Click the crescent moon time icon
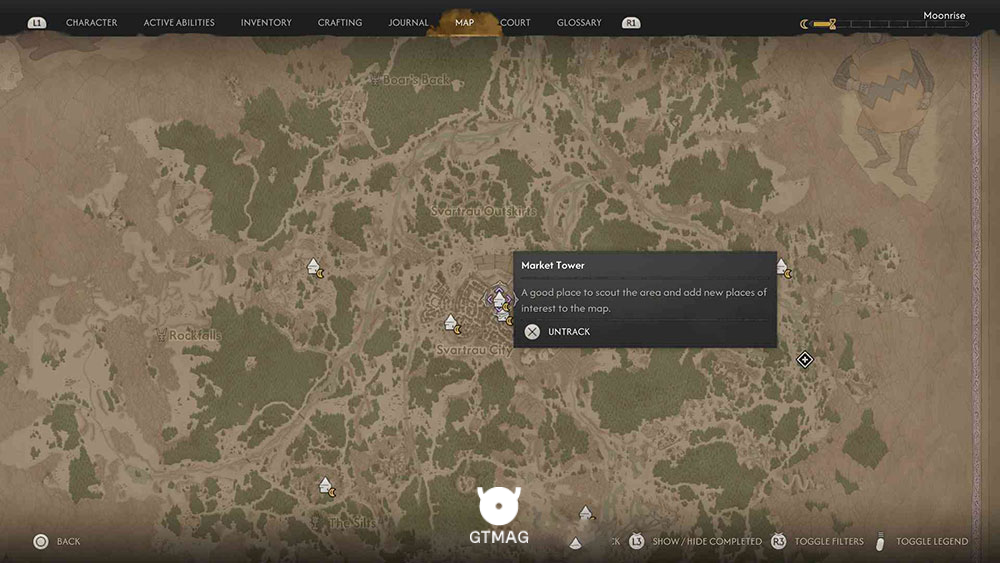Image resolution: width=1000 pixels, height=563 pixels. [804, 24]
